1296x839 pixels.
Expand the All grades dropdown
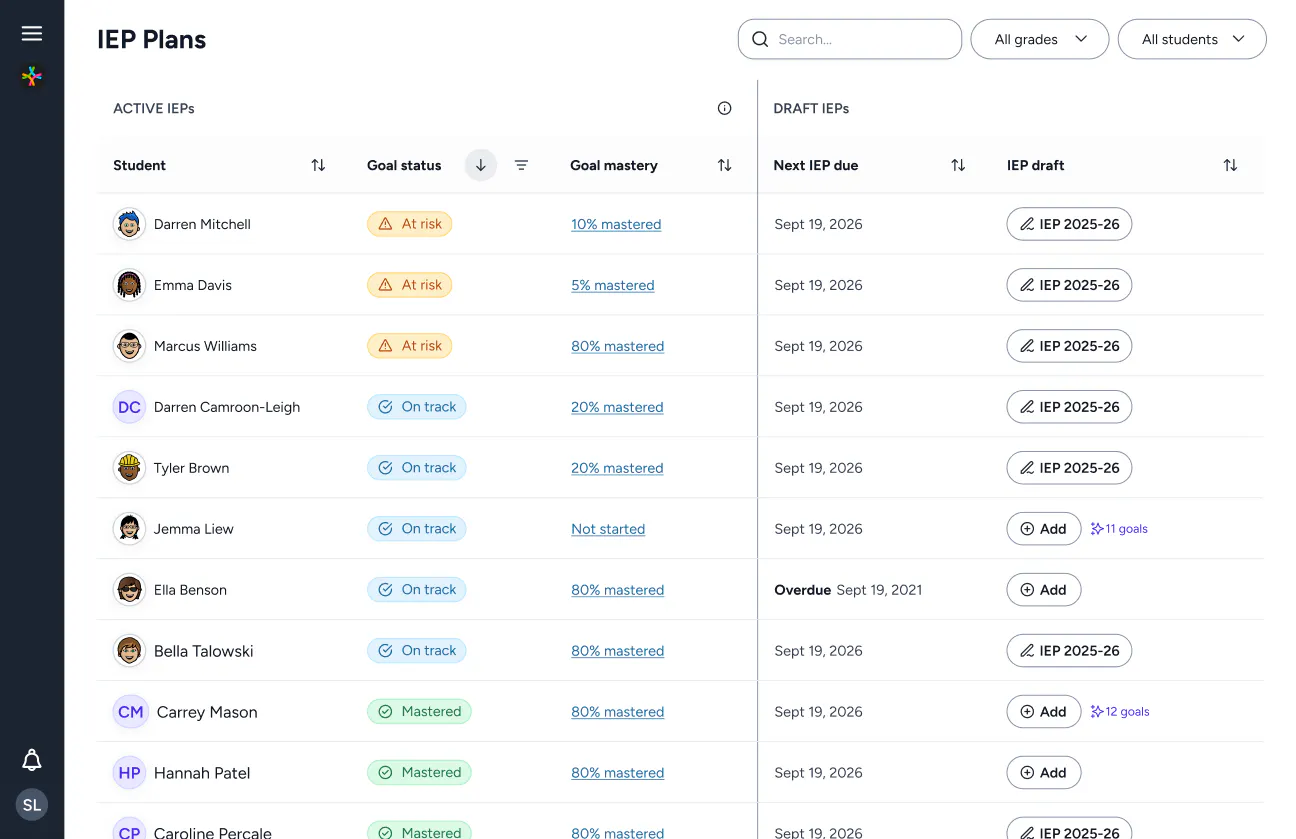point(1040,40)
